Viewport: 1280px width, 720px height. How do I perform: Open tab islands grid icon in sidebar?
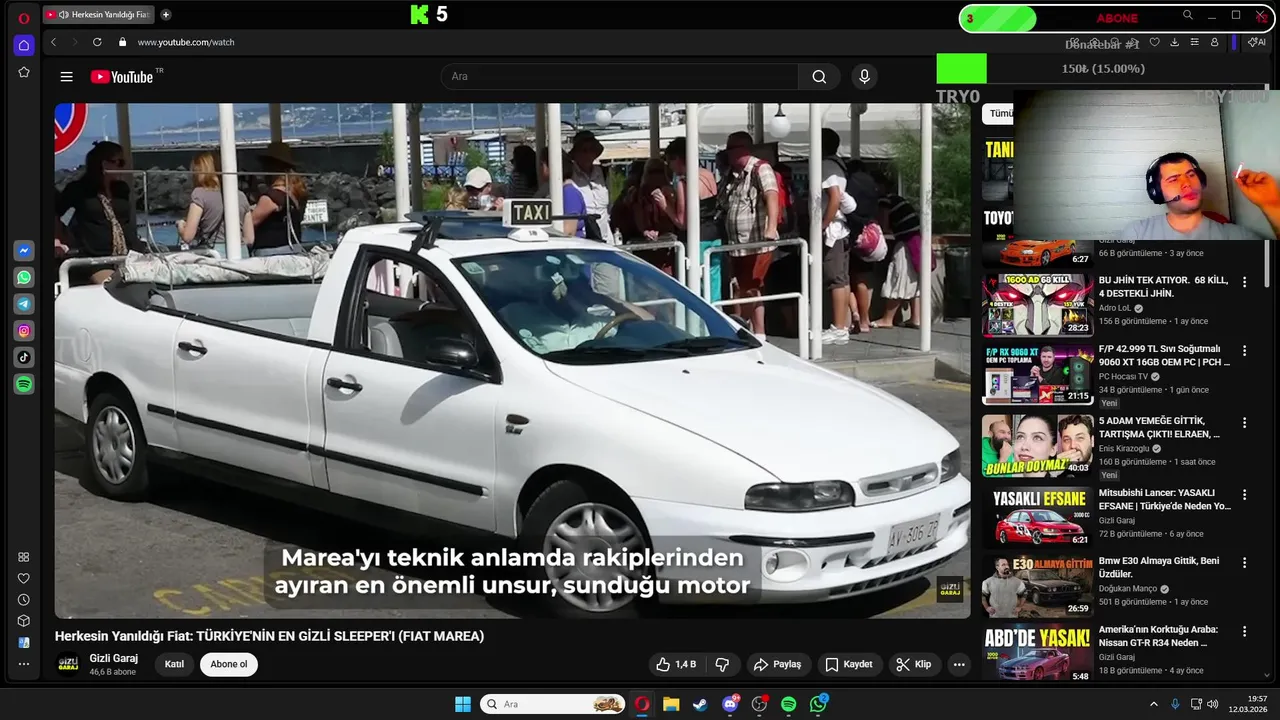click(24, 557)
